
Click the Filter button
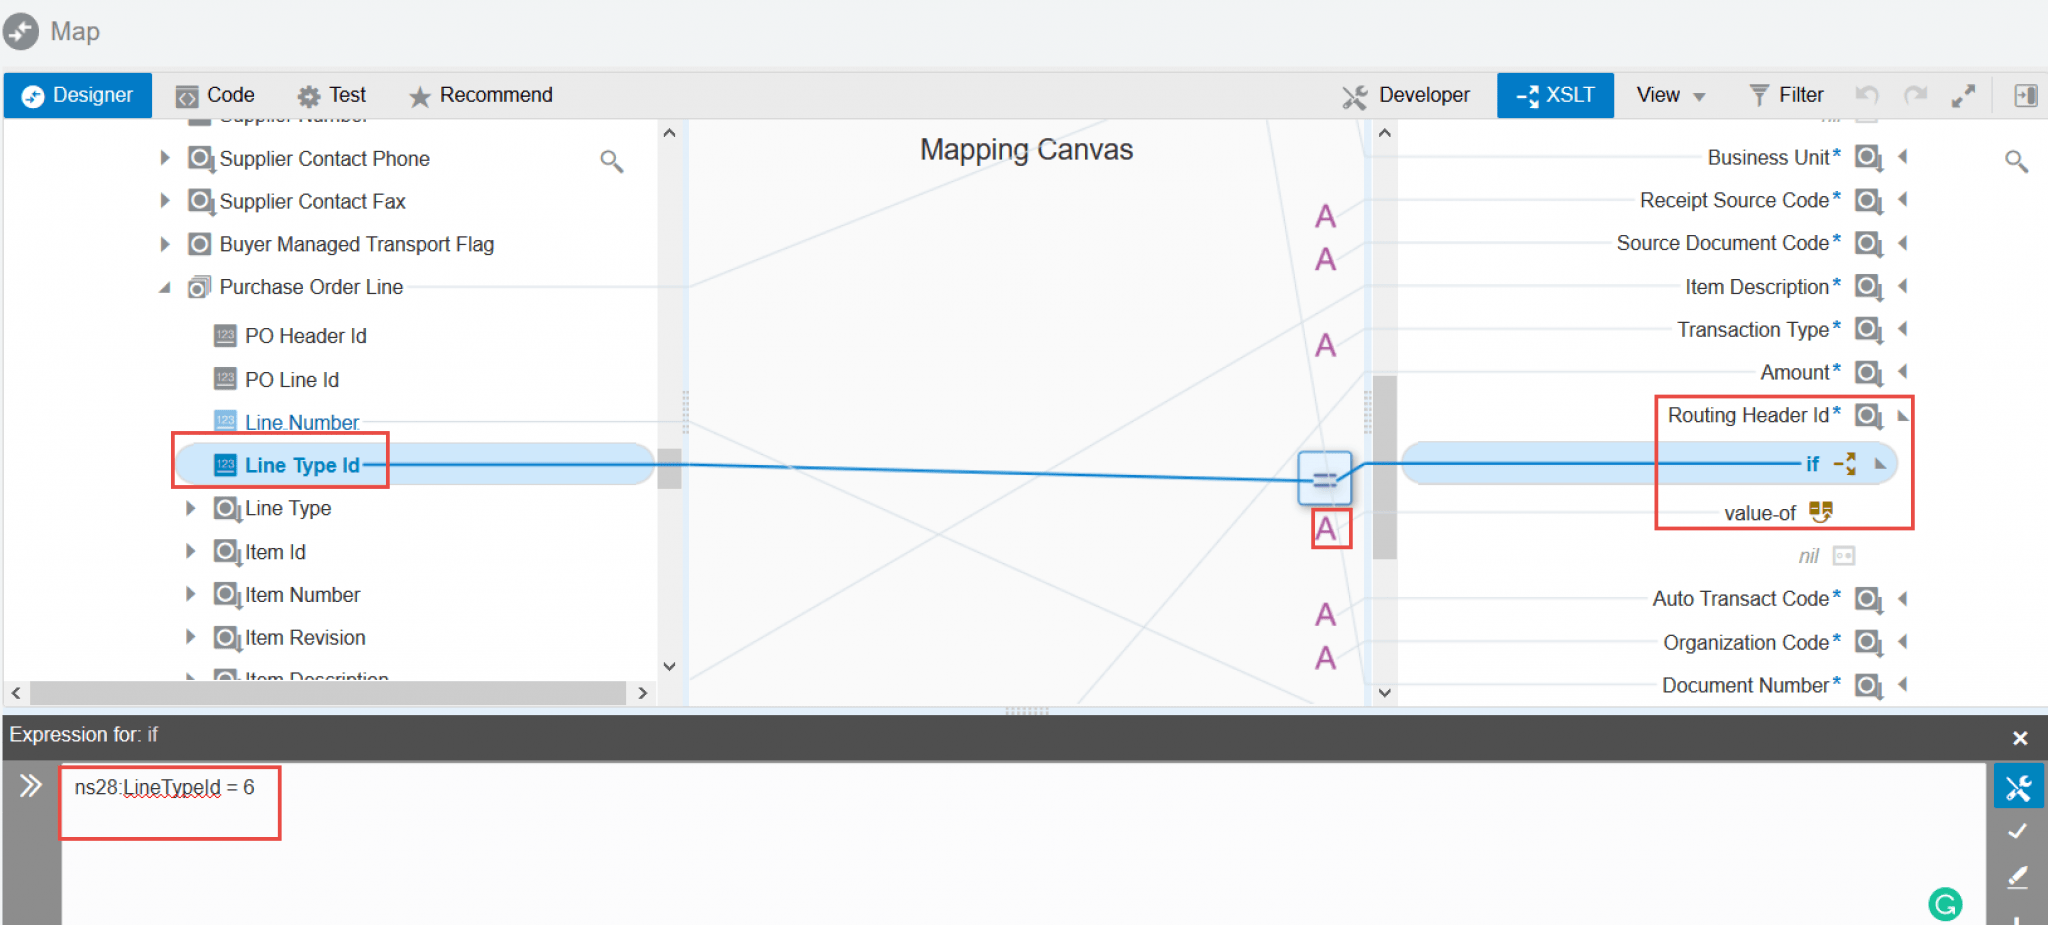[1787, 95]
